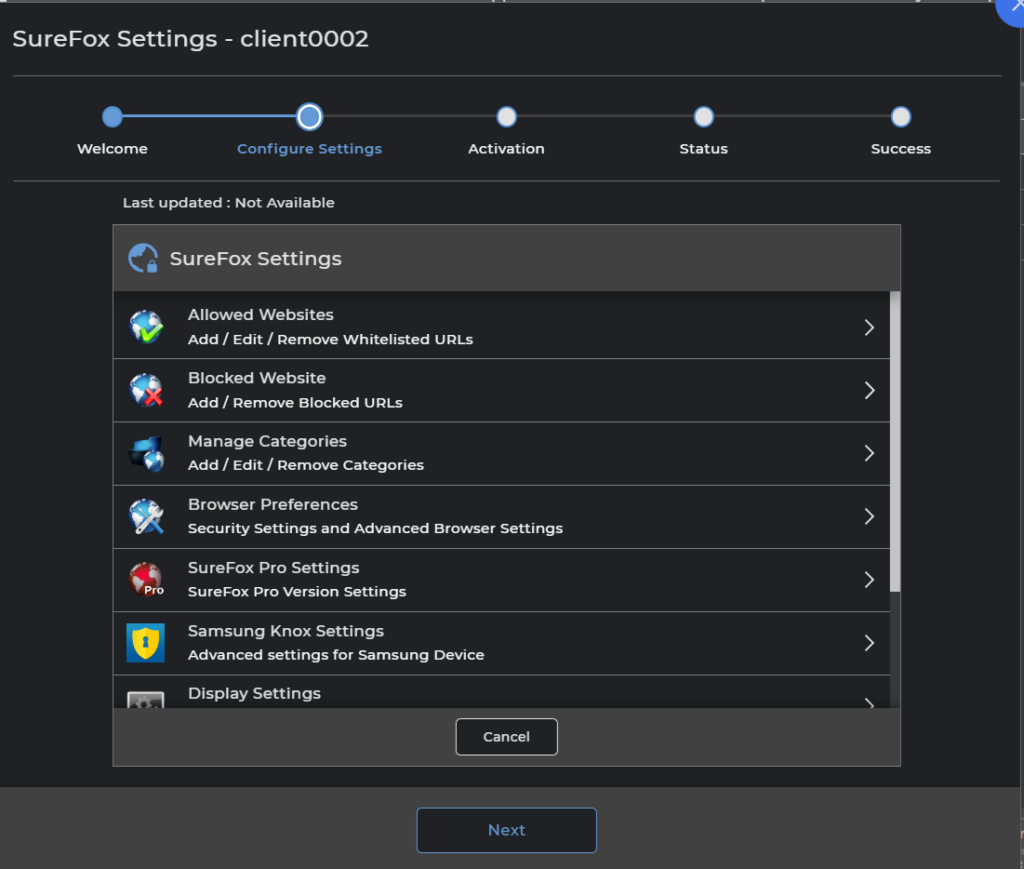The width and height of the screenshot is (1024, 869).
Task: Click the Next button
Action: tap(506, 830)
